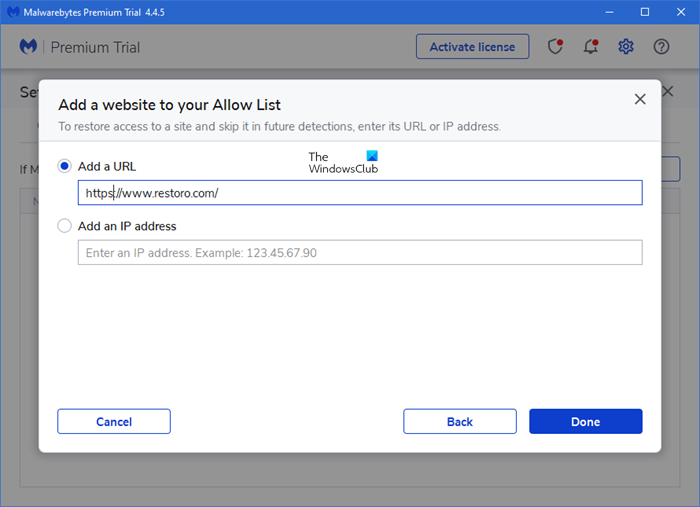The width and height of the screenshot is (700, 507).
Task: Click the Activate license button
Action: (472, 47)
